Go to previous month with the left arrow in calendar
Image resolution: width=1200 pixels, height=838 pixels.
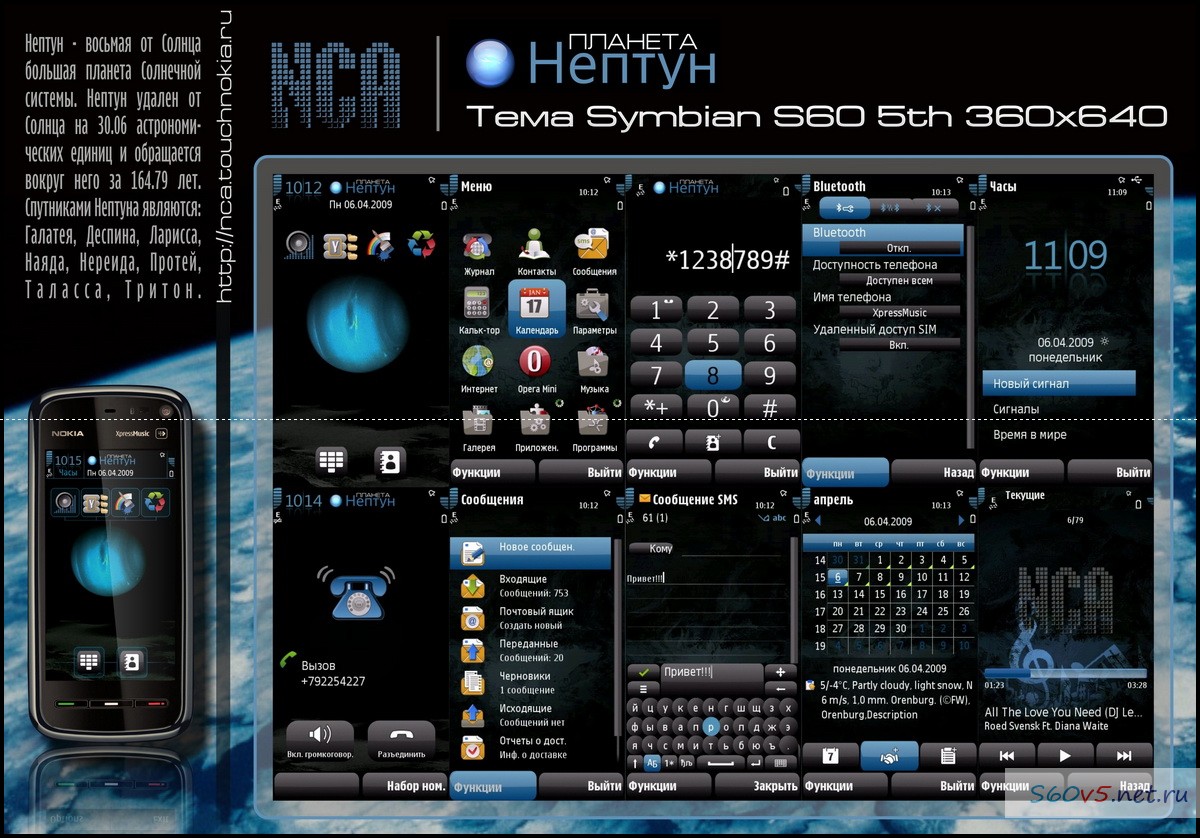[817, 521]
